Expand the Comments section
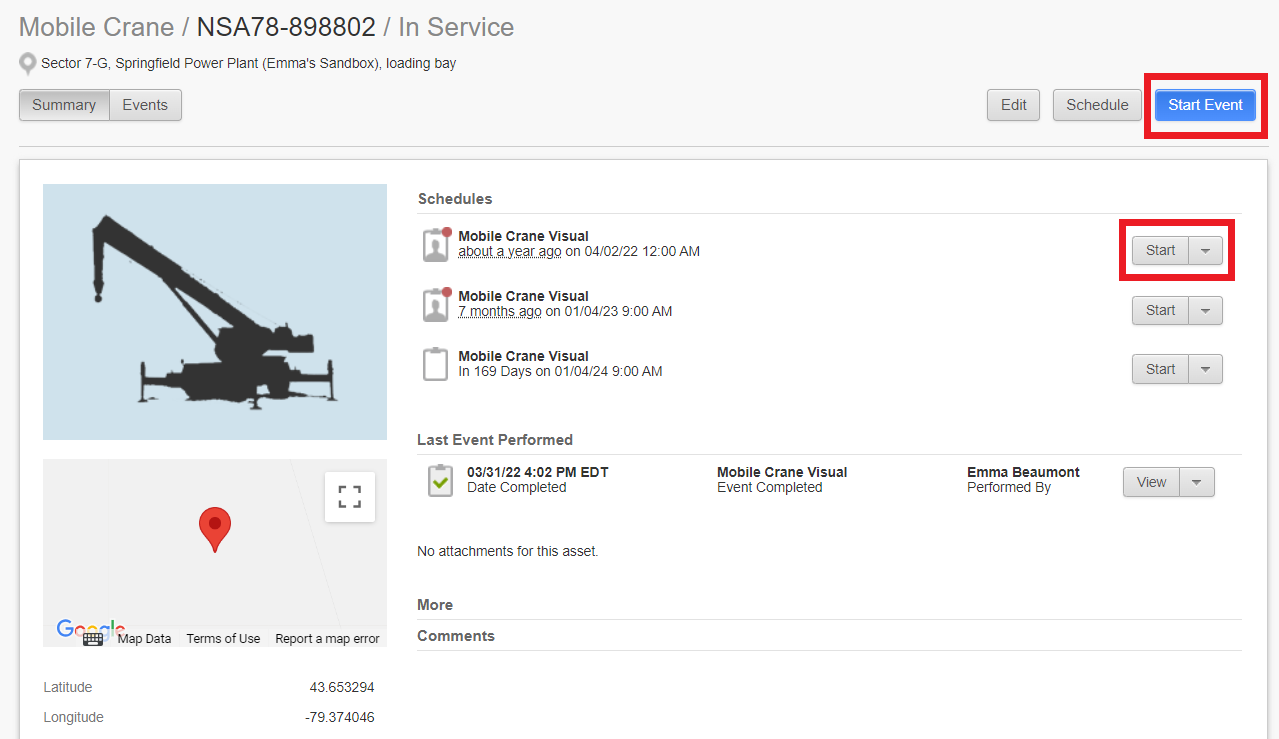Viewport: 1279px width, 739px height. [456, 636]
